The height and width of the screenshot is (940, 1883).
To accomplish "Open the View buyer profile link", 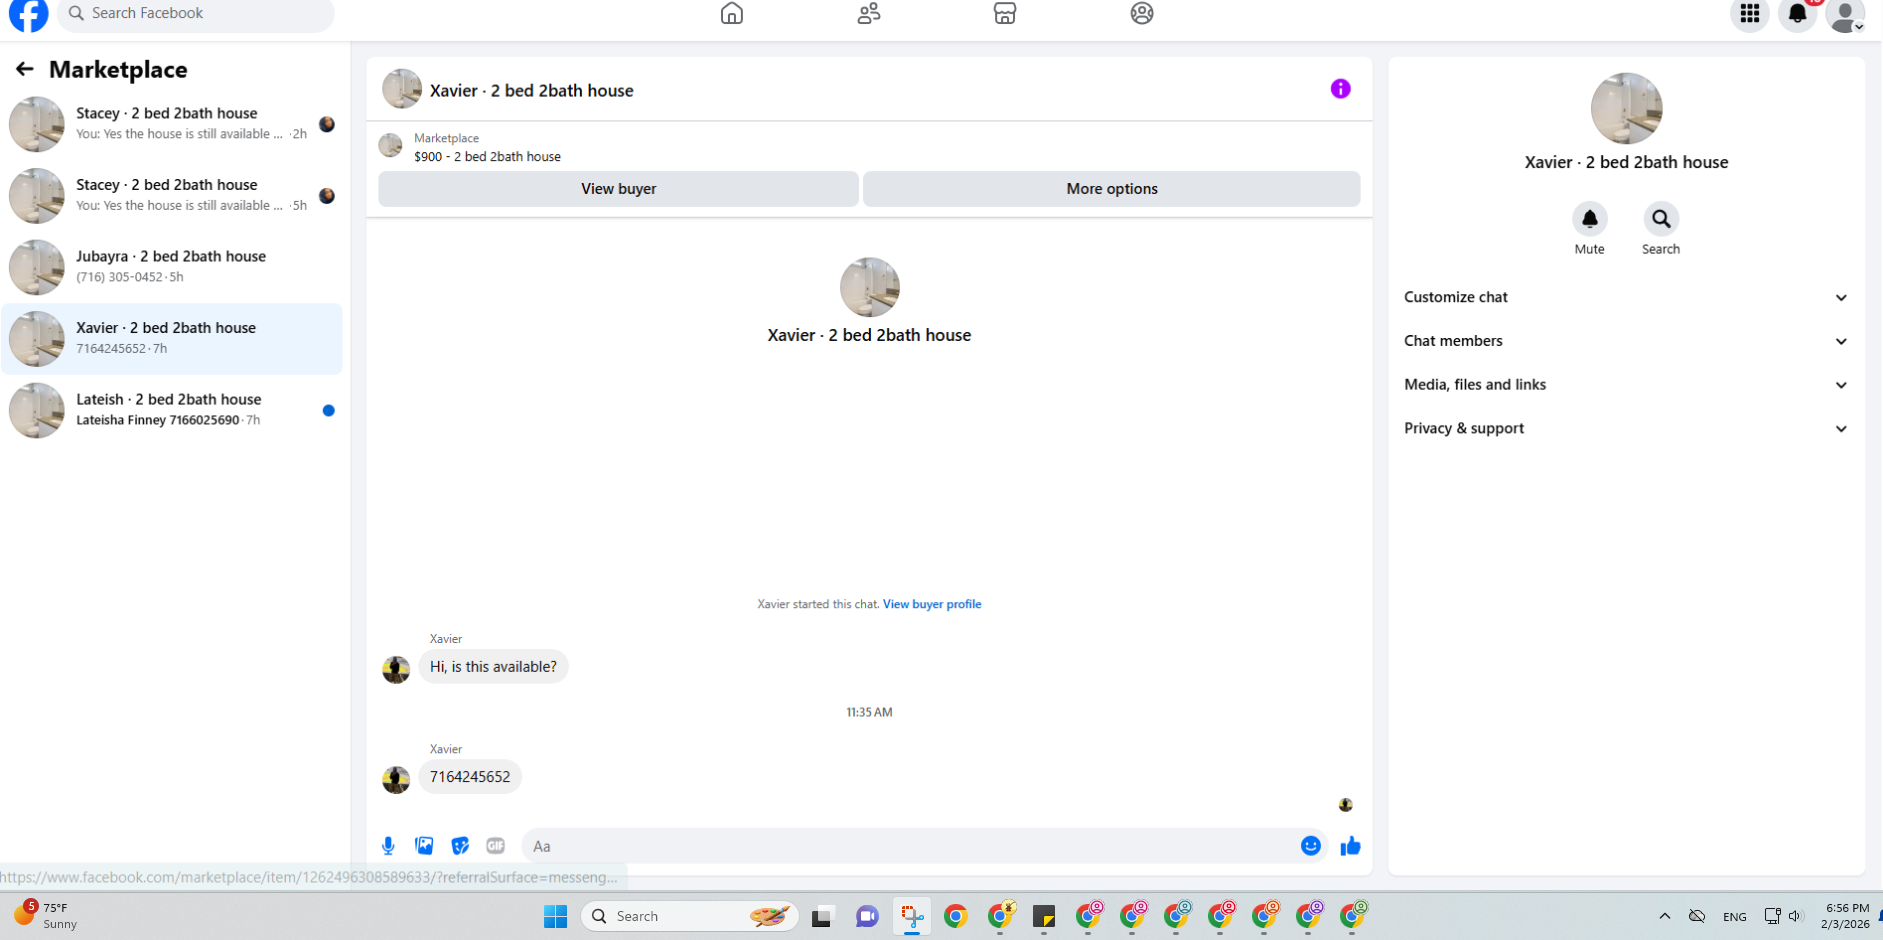I will (932, 604).
